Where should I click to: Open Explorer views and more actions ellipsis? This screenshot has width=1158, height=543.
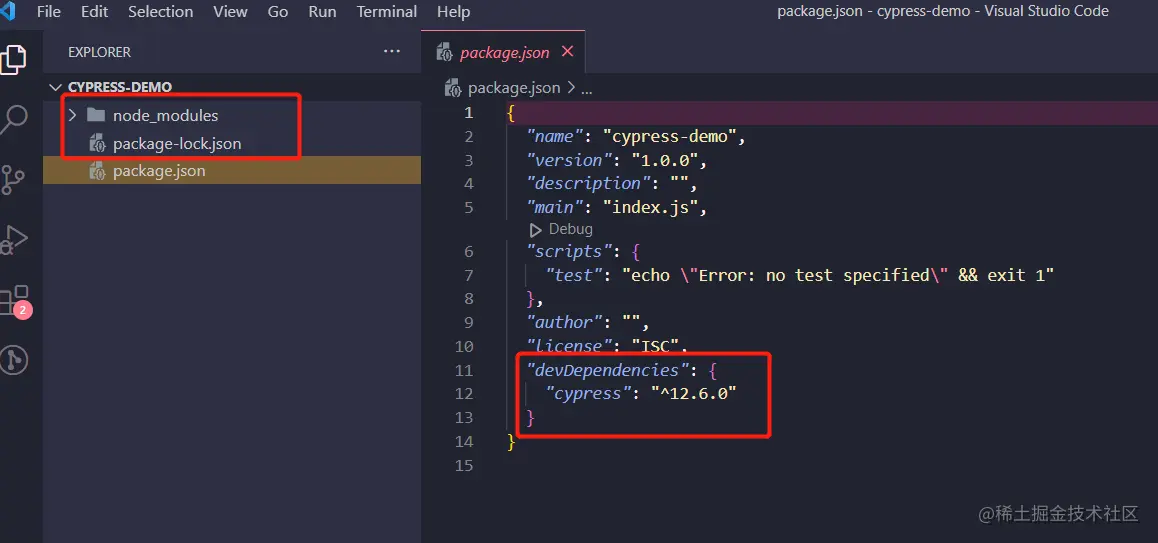pyautogui.click(x=391, y=52)
